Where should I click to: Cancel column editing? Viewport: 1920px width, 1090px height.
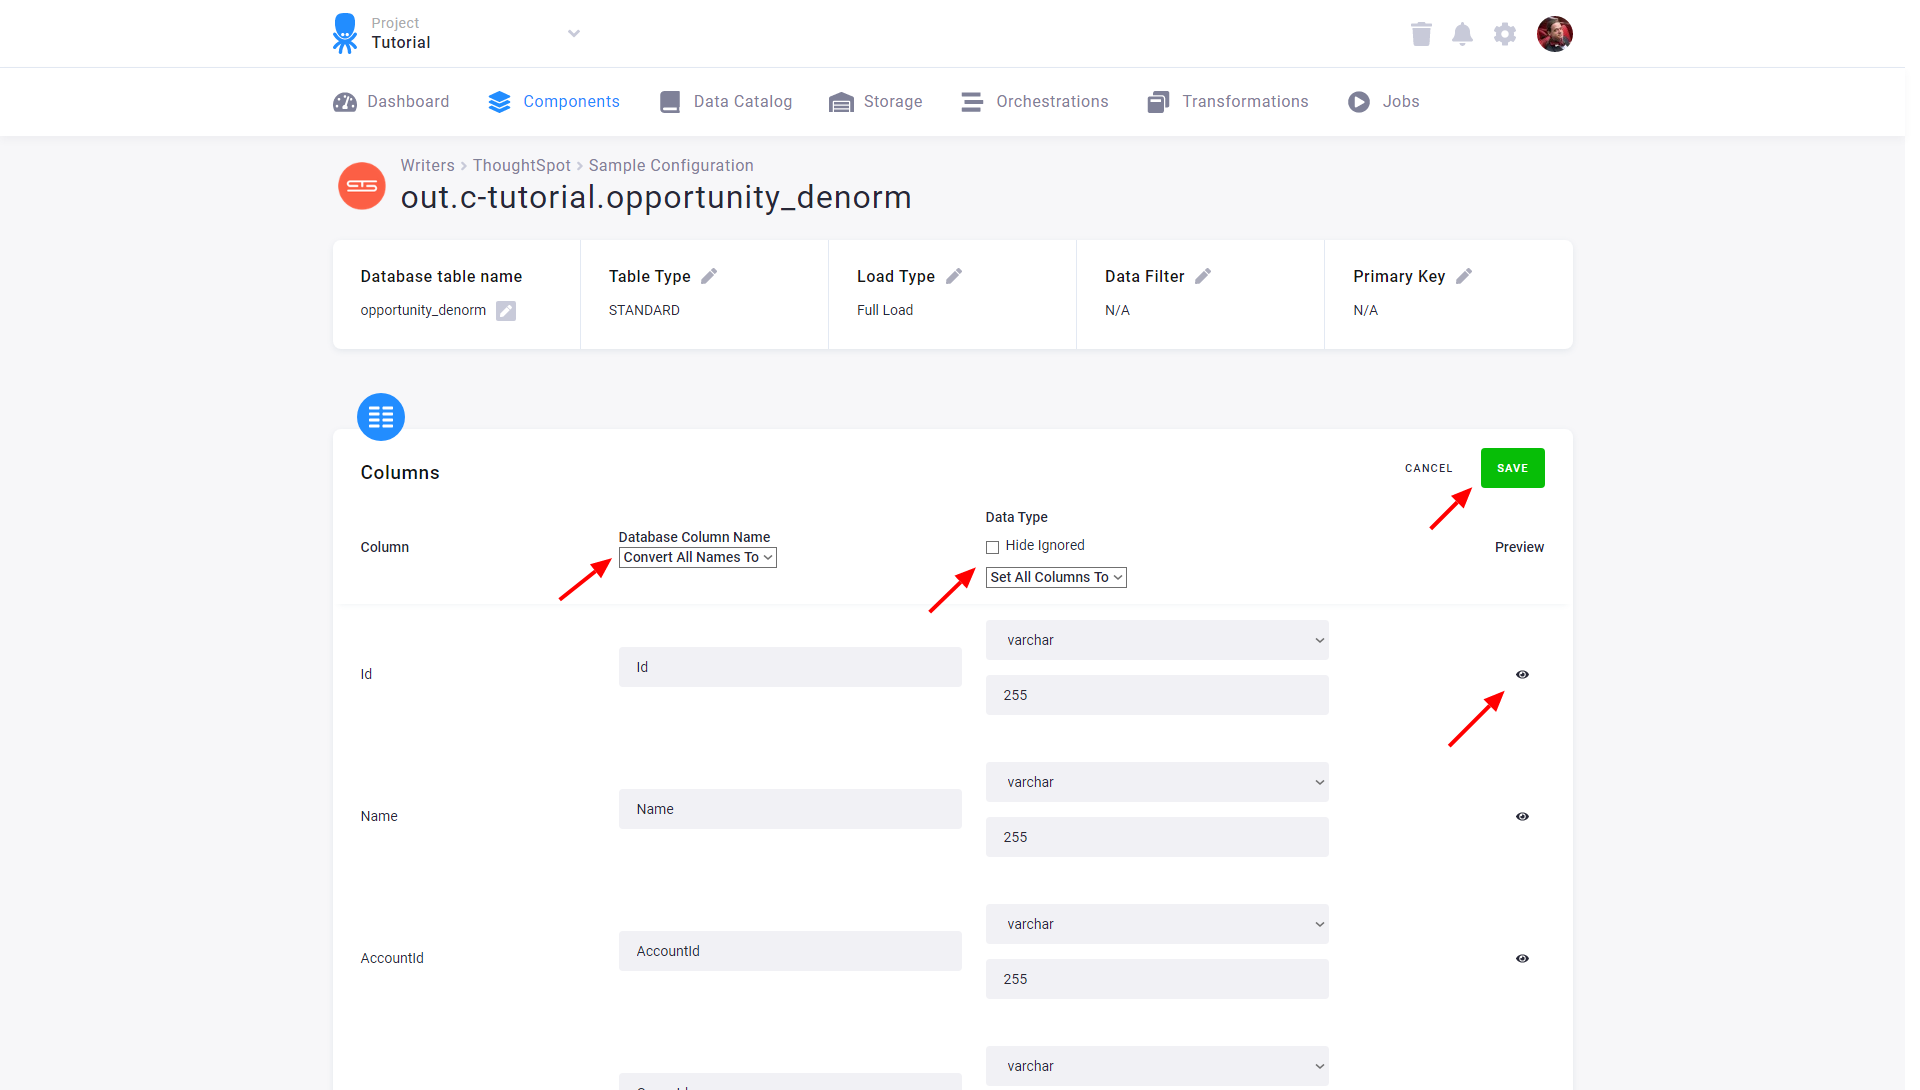click(x=1428, y=468)
